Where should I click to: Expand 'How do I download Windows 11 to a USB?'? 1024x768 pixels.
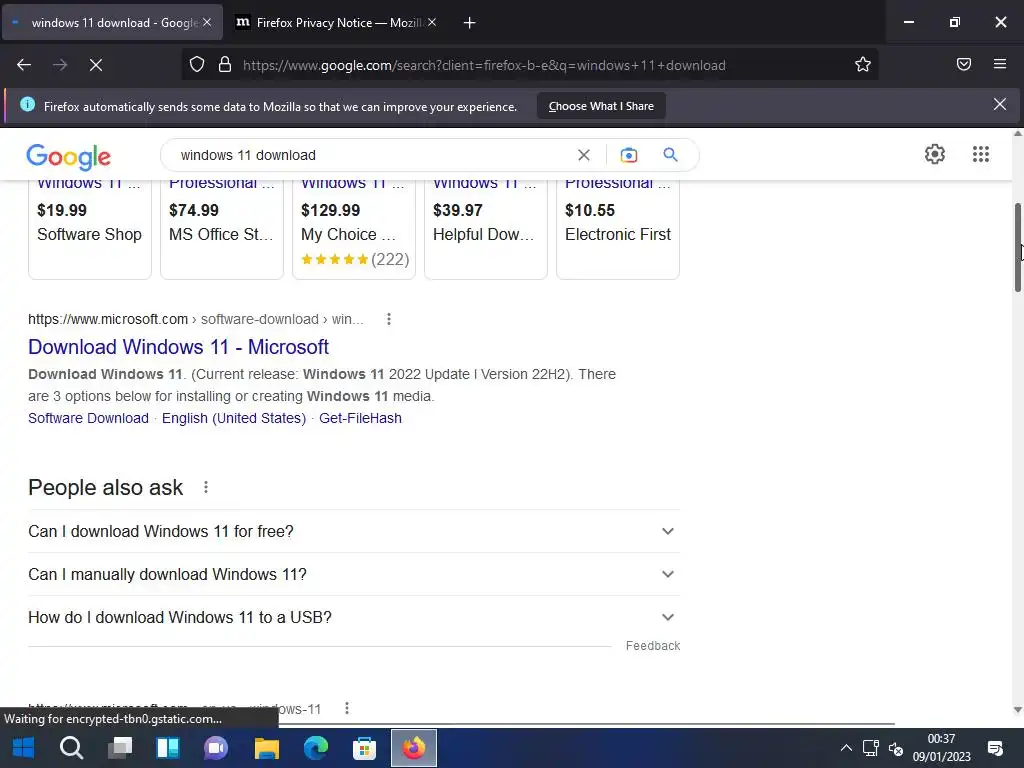[x=354, y=618]
